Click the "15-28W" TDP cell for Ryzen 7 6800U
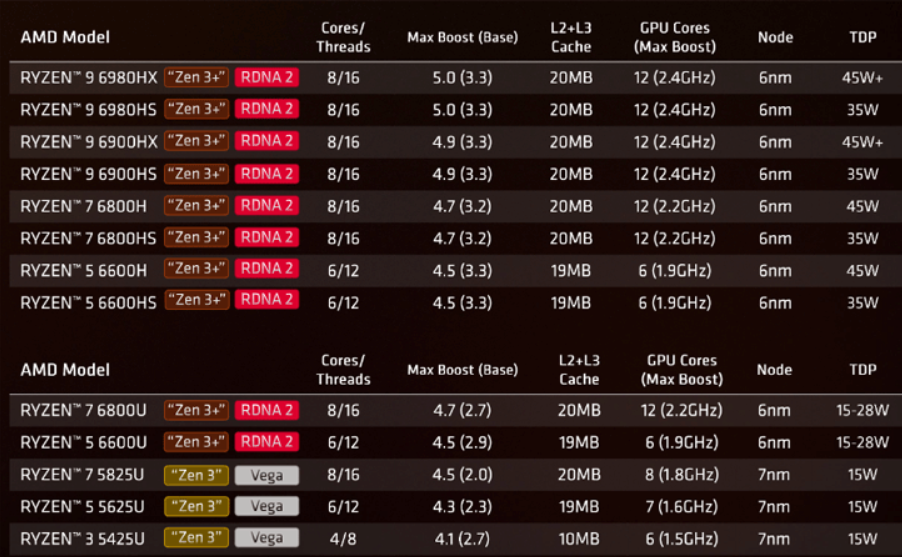The height and width of the screenshot is (557, 902). (862, 410)
